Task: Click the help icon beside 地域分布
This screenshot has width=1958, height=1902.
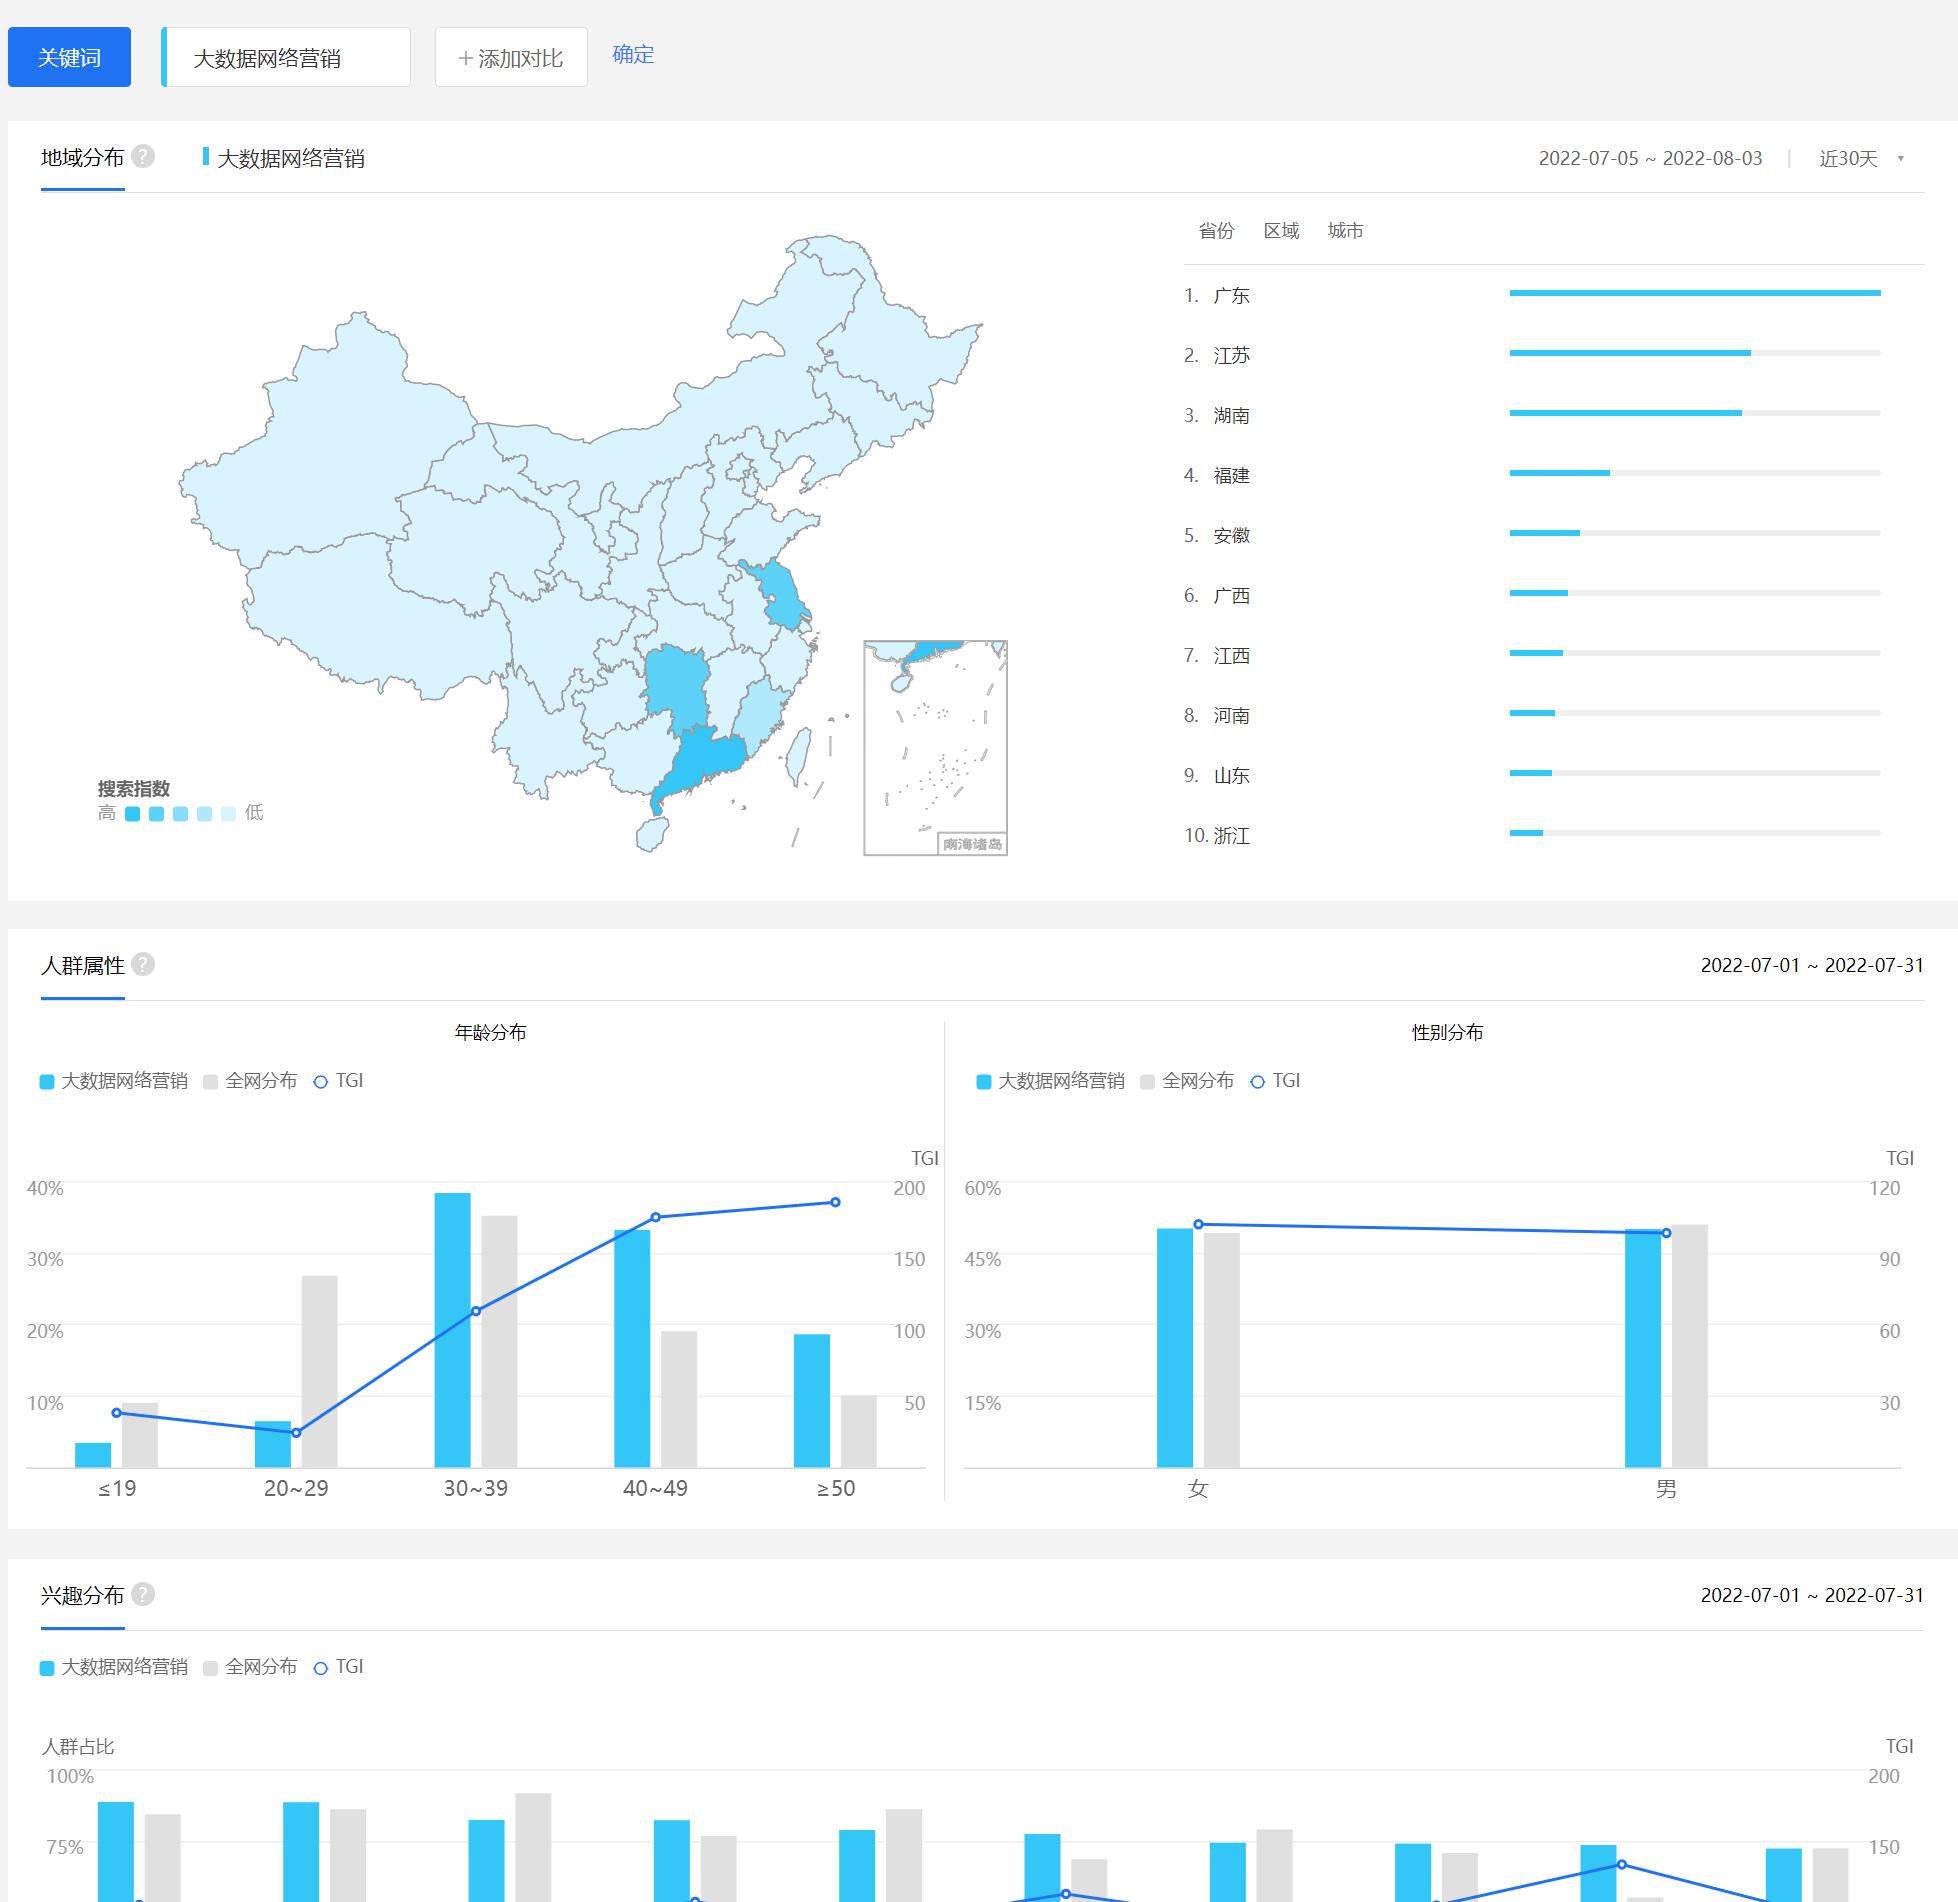Action: (143, 156)
